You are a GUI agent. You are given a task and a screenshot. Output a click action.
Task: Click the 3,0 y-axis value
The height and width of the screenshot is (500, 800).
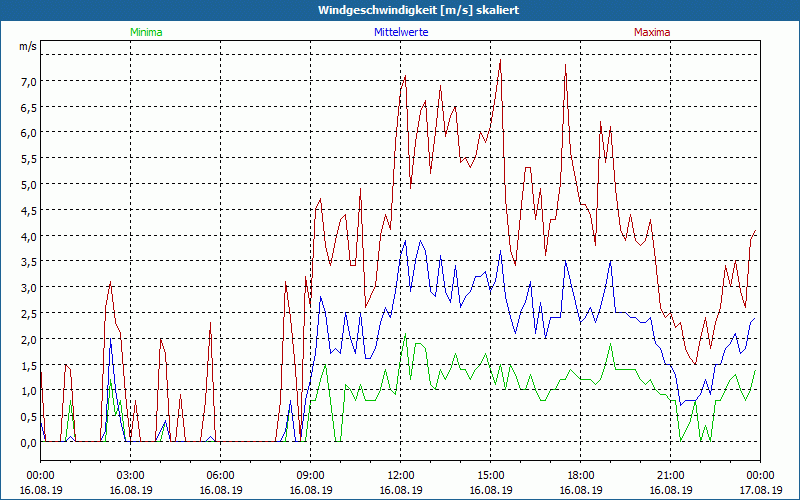click(x=28, y=288)
